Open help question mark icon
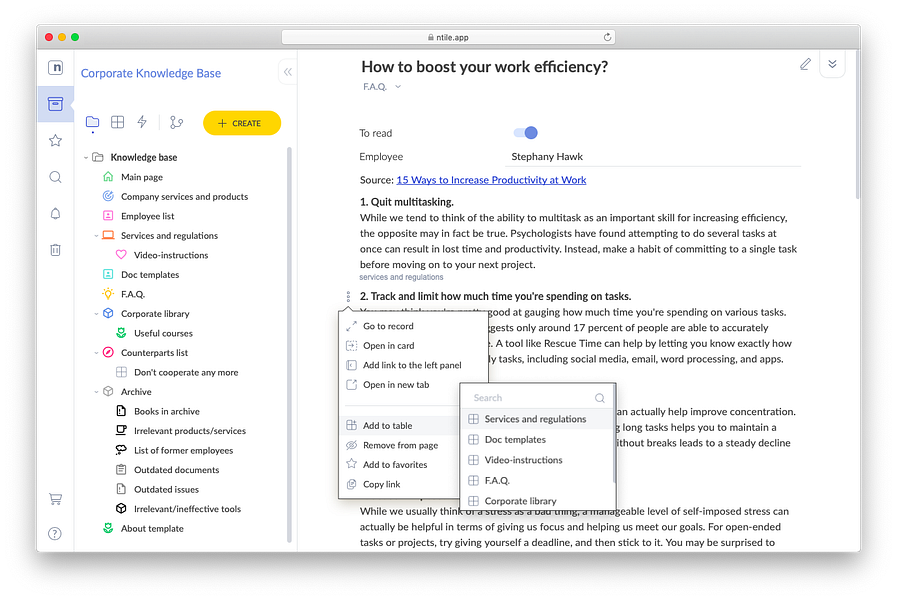Viewport: 897px width, 600px height. point(55,534)
